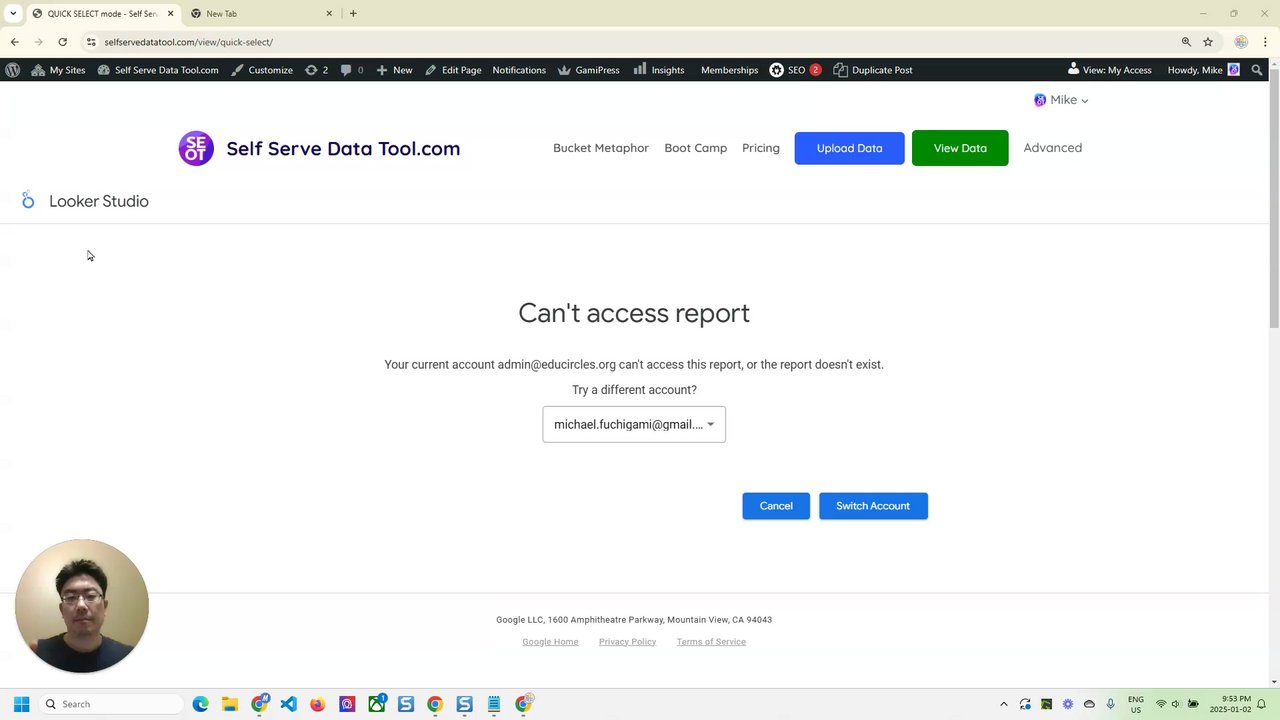Open Notifications in the admin bar
The width and height of the screenshot is (1280, 720).
[x=519, y=70]
